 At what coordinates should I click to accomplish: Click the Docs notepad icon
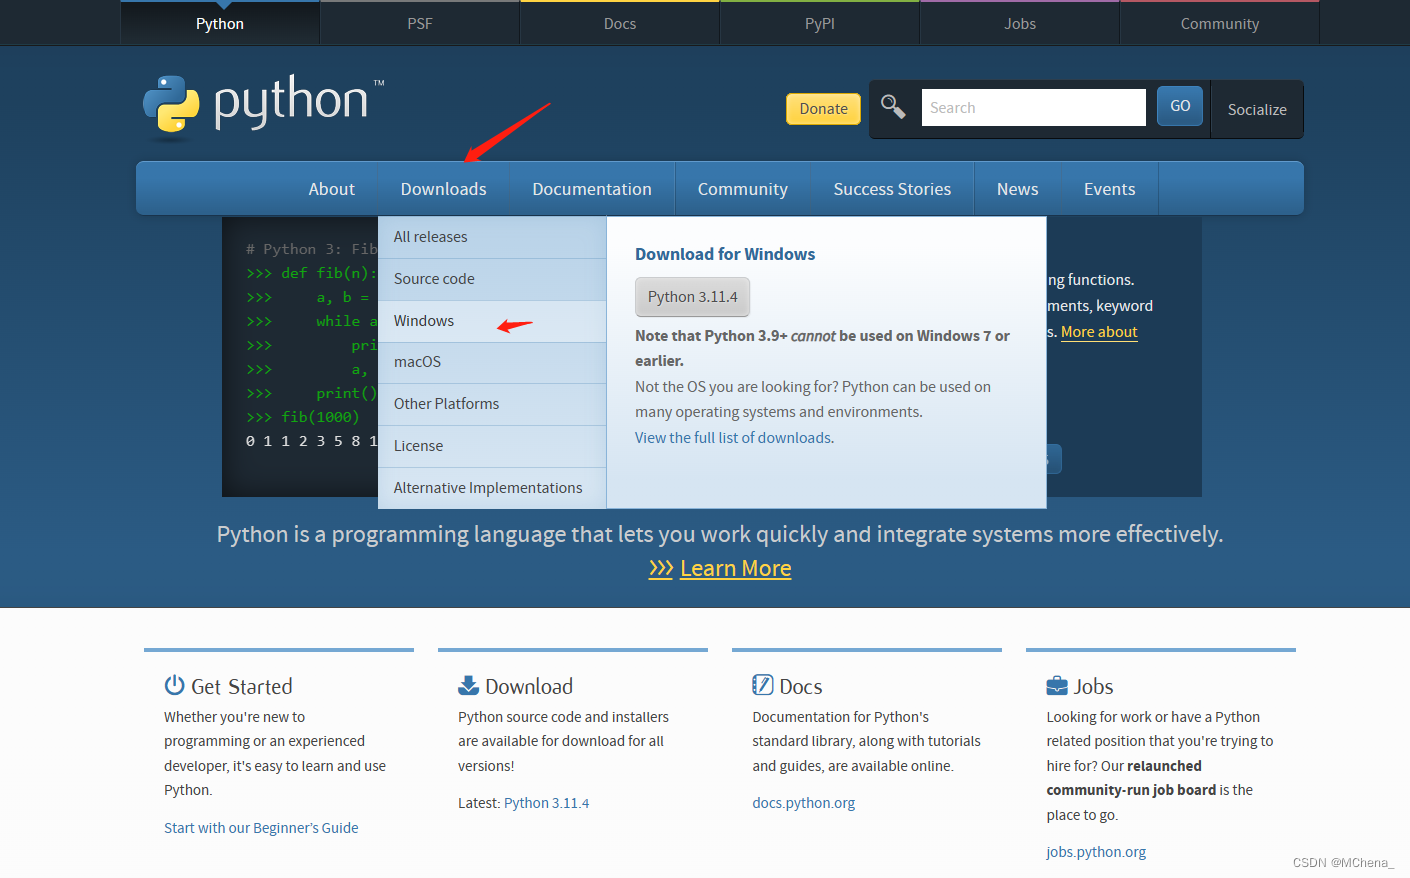[763, 685]
